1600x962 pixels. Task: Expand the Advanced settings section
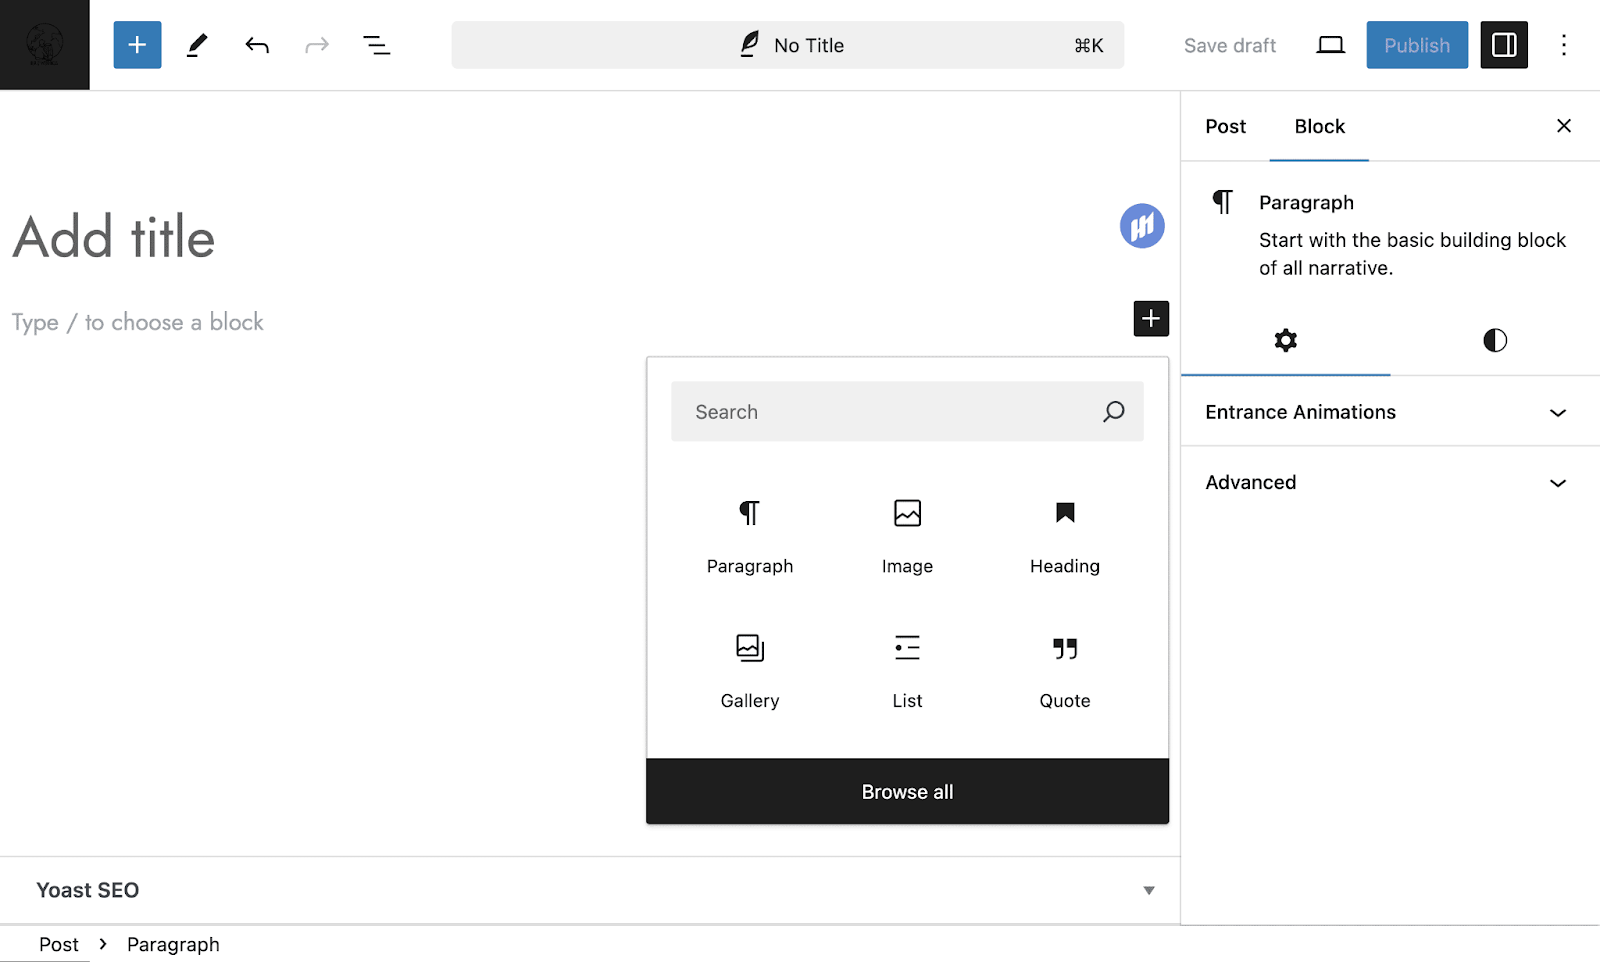[1389, 482]
